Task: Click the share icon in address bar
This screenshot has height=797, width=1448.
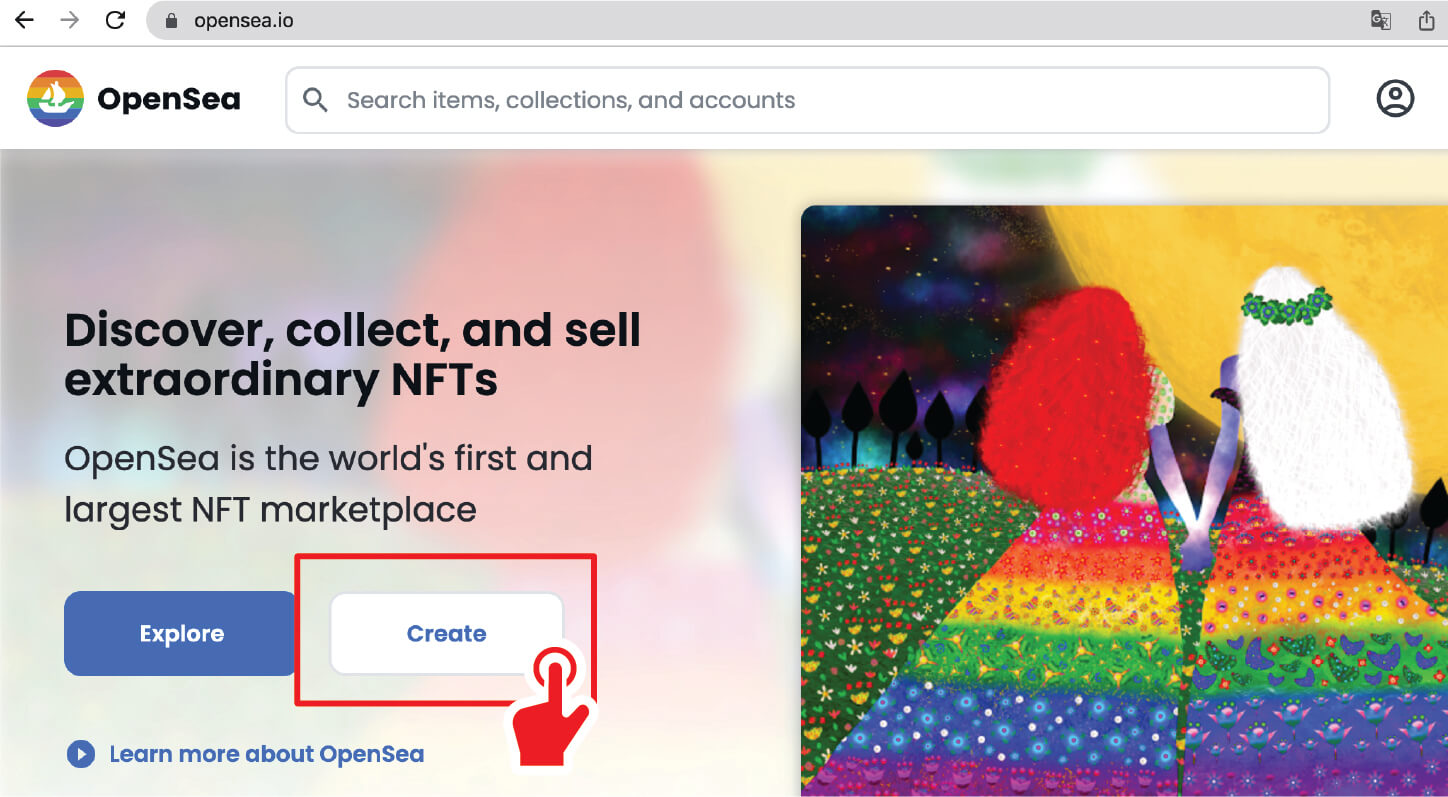Action: point(1427,20)
